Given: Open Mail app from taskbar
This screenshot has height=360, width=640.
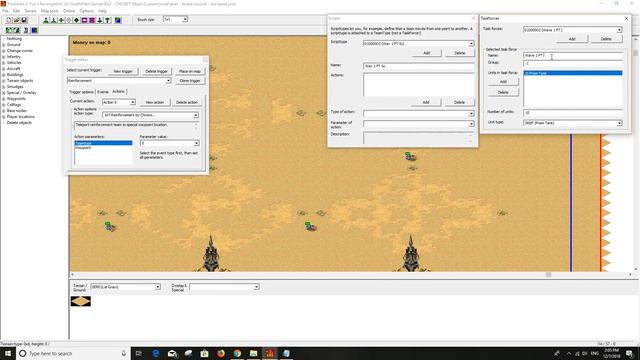Looking at the screenshot, I should click(172, 353).
